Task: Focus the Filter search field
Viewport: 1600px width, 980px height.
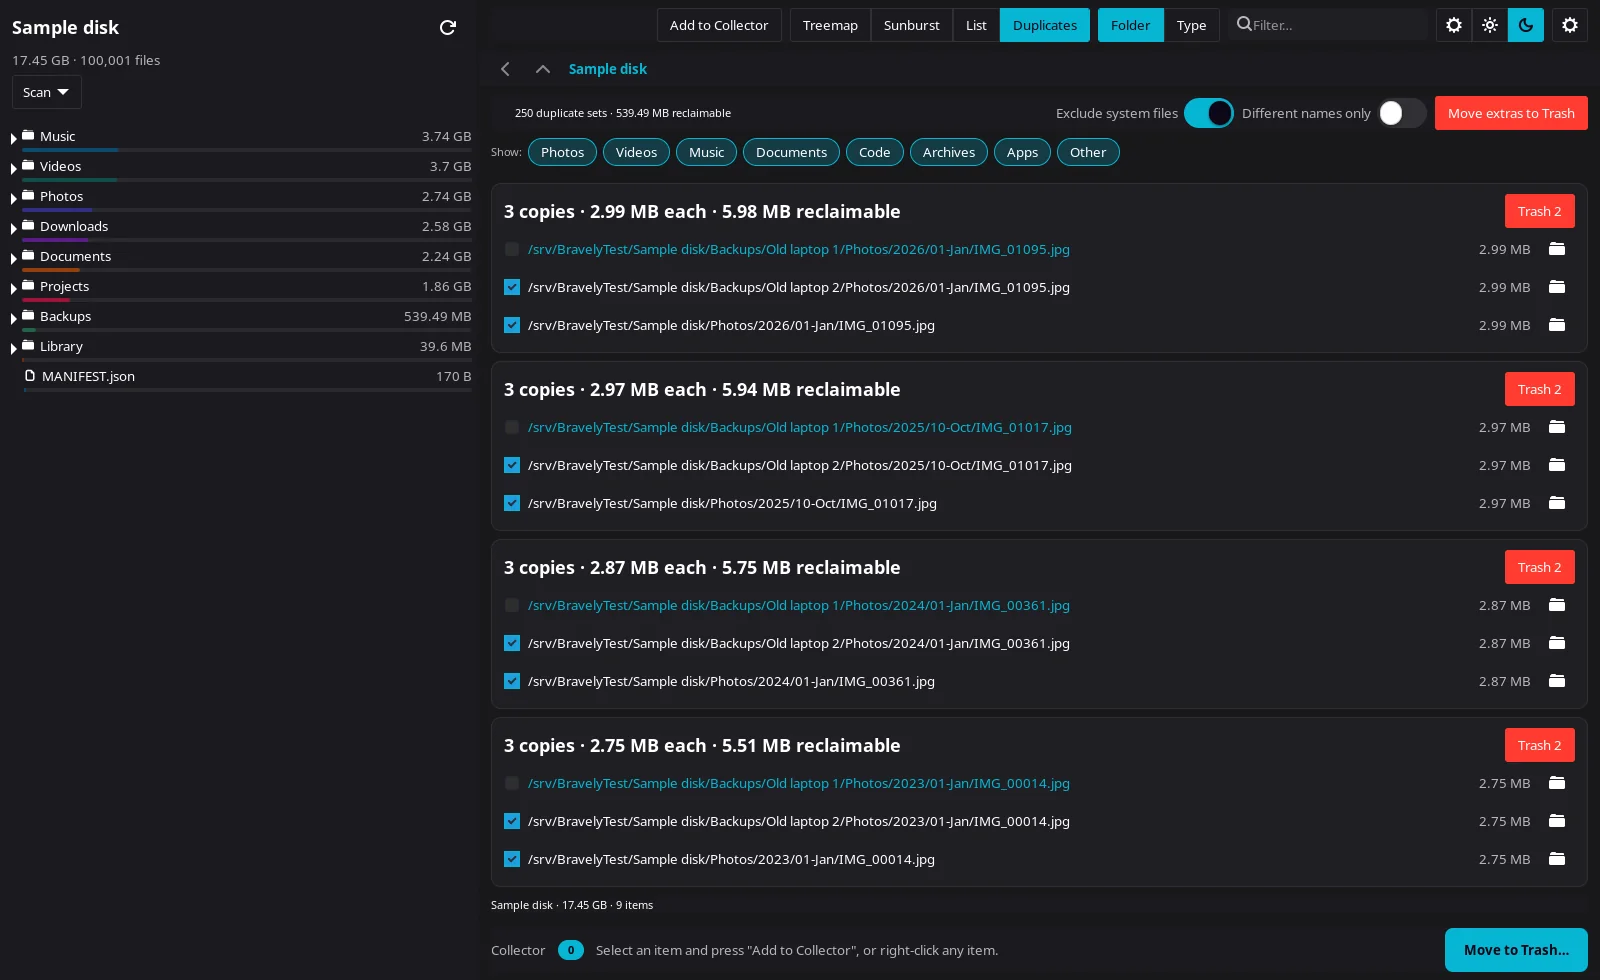Action: pos(1330,25)
